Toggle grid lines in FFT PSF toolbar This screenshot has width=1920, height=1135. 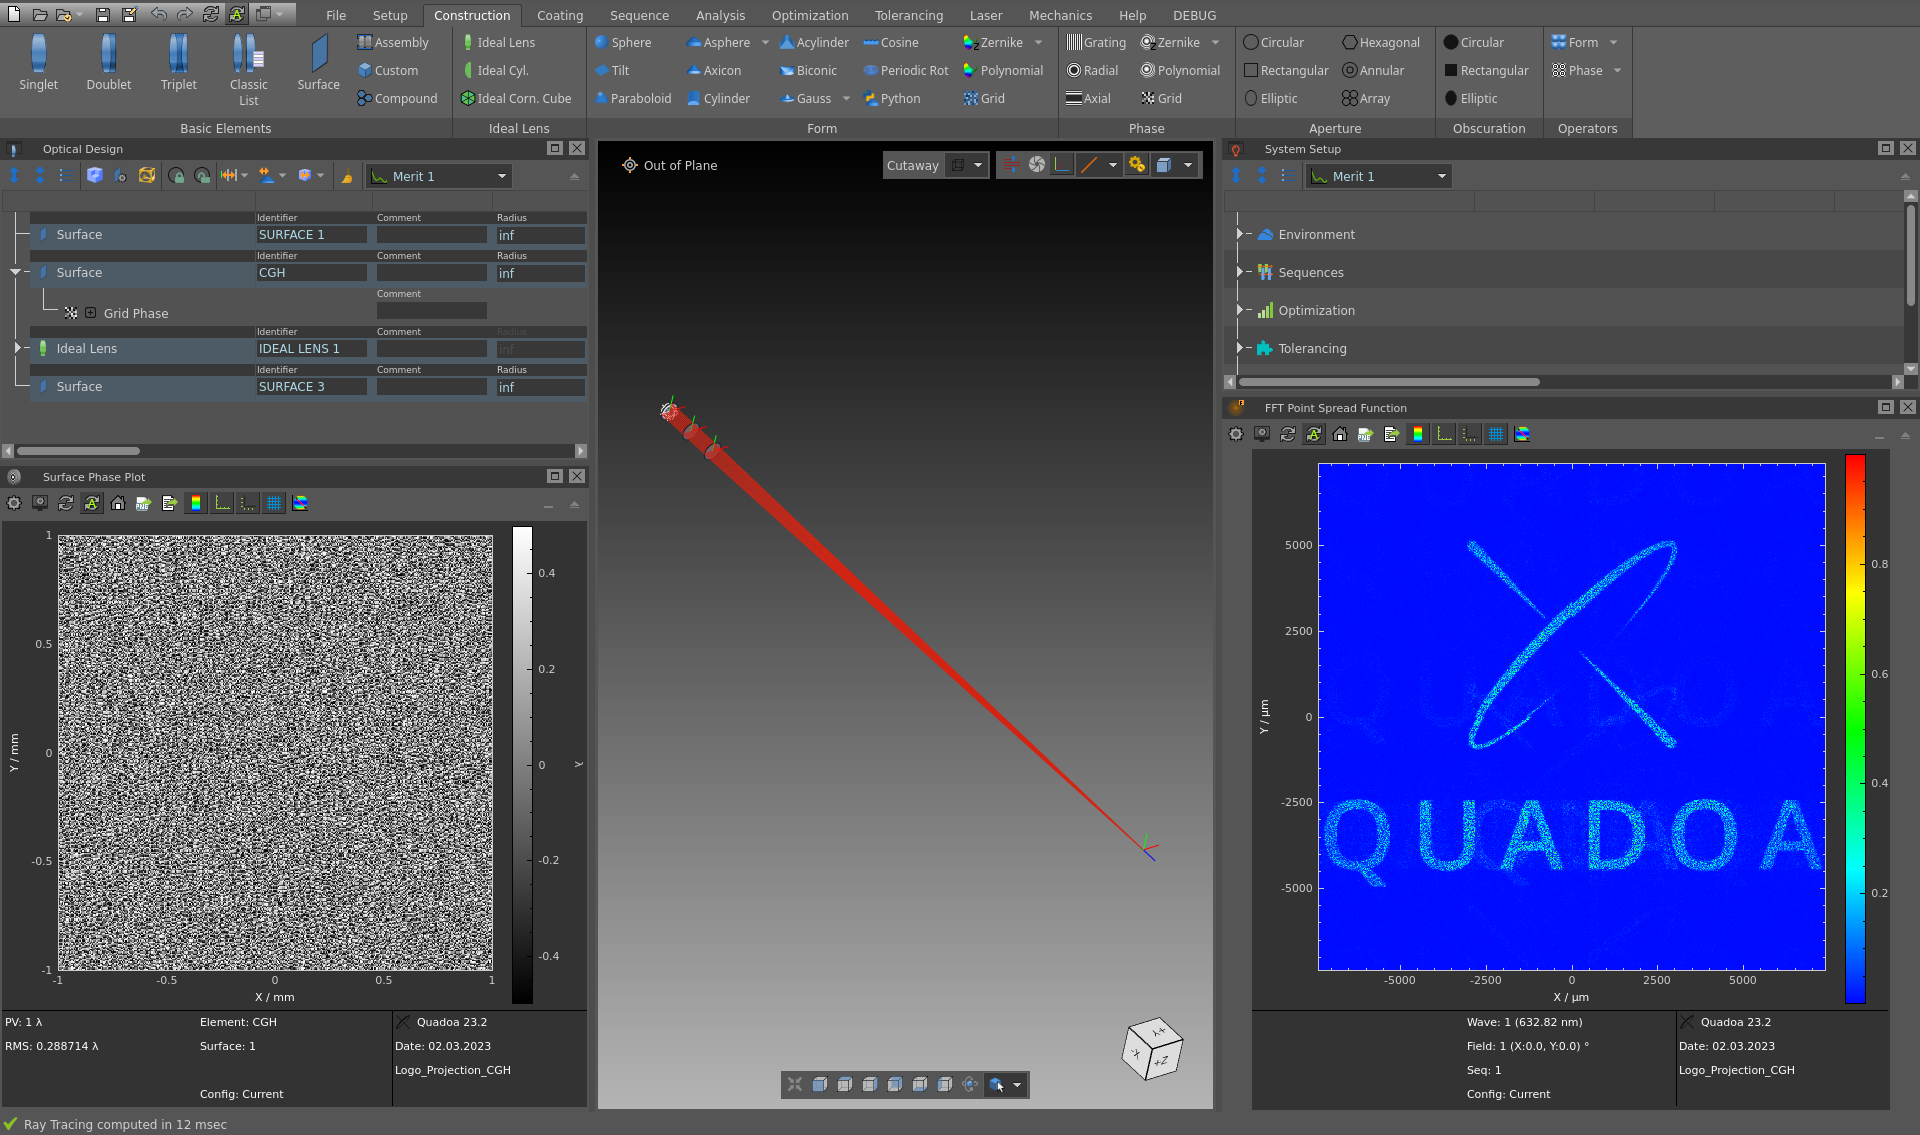1496,434
